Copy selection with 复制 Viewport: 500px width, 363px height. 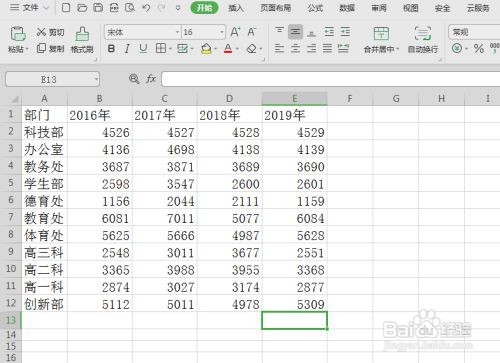50,49
